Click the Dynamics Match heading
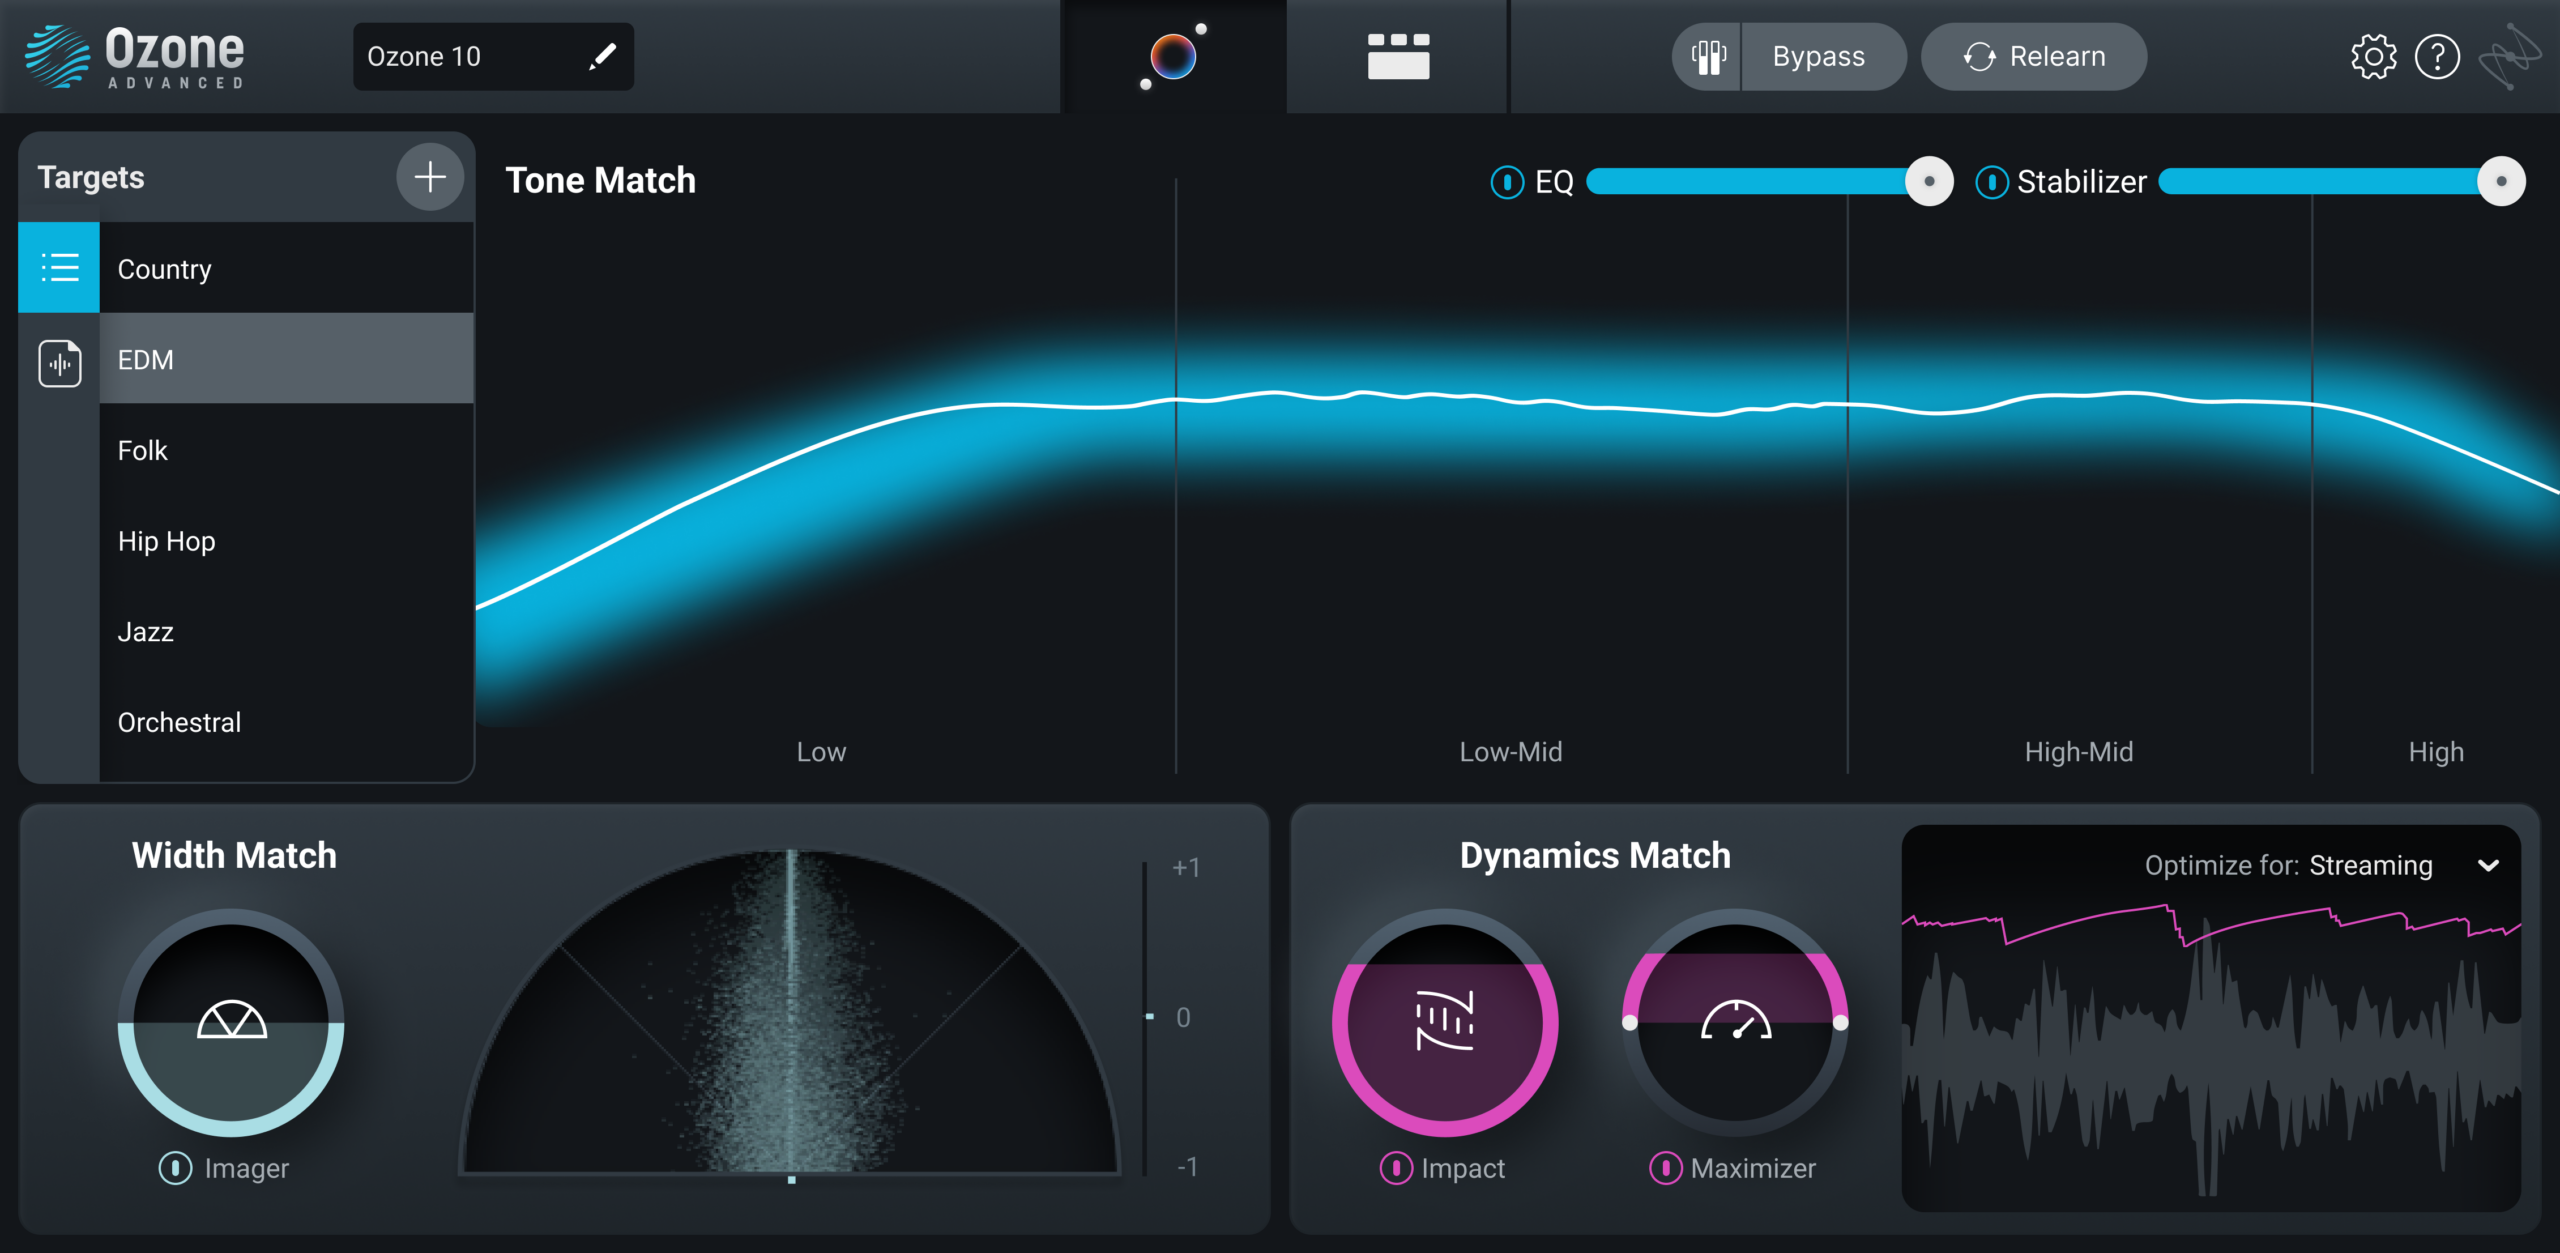This screenshot has height=1253, width=2560. click(1595, 856)
